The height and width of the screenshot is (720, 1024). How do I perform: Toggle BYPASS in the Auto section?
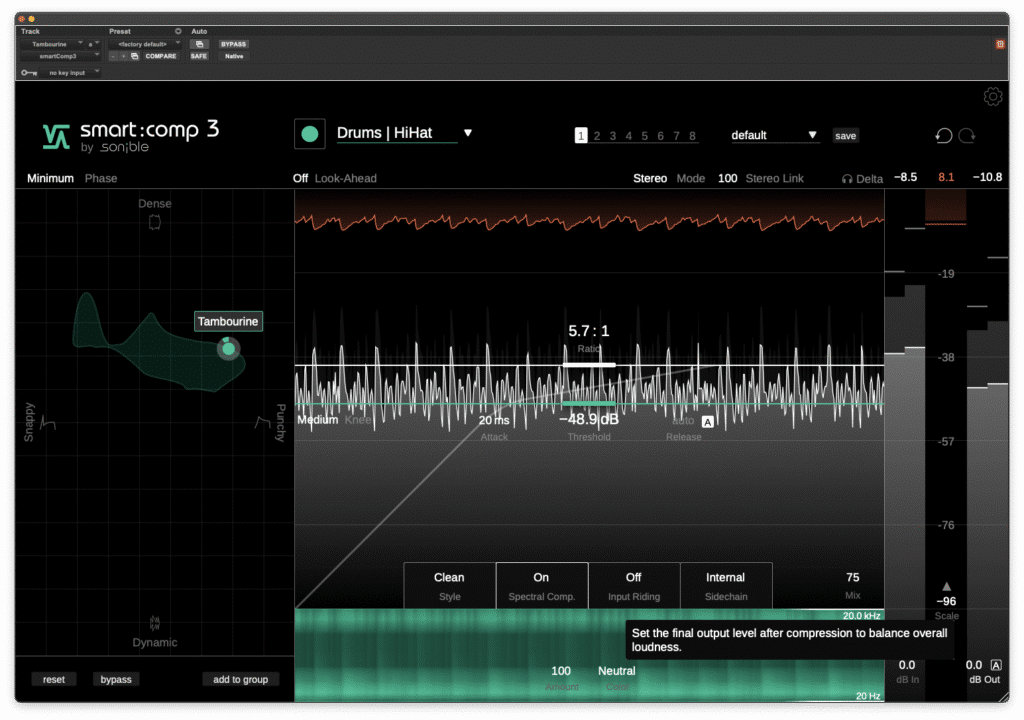click(232, 44)
